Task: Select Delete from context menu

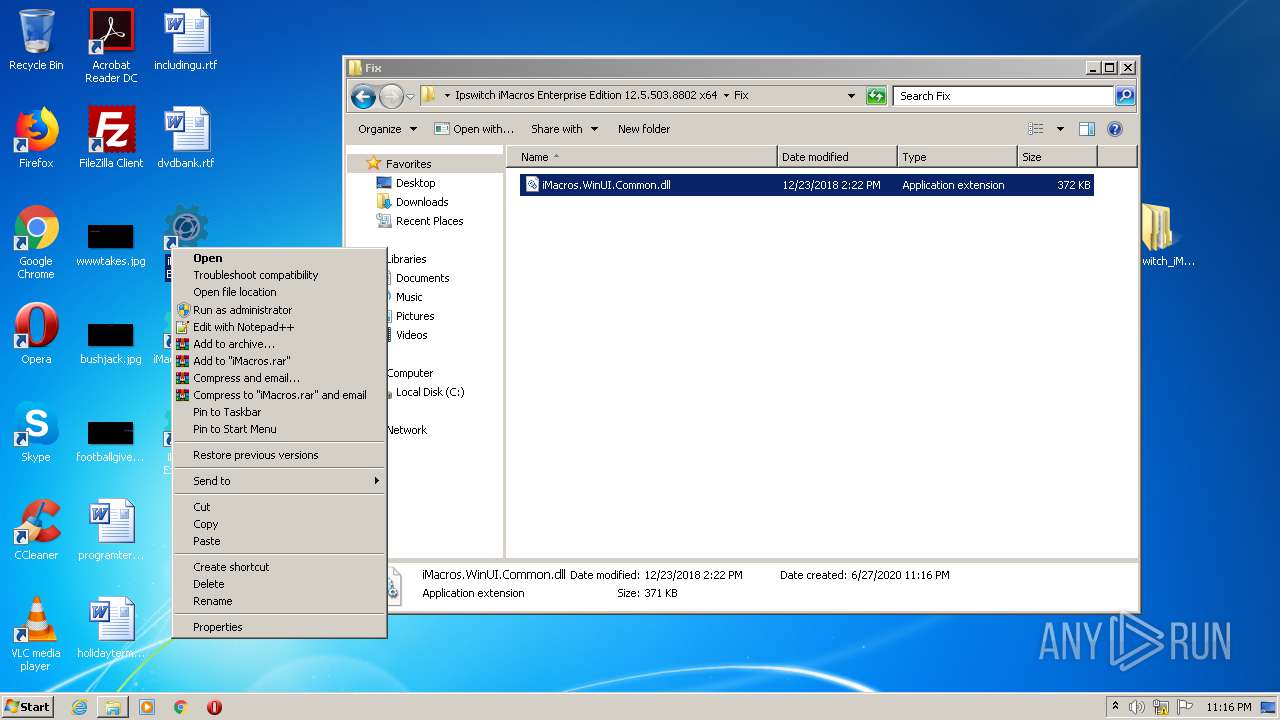Action: point(280,584)
